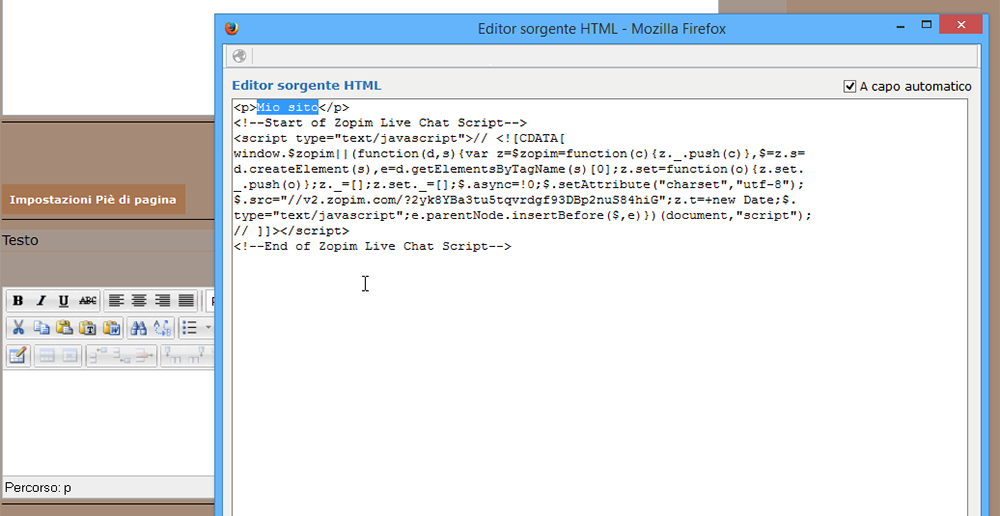Click the Firefox logo in the title bar
This screenshot has width=1000, height=516.
coord(232,29)
